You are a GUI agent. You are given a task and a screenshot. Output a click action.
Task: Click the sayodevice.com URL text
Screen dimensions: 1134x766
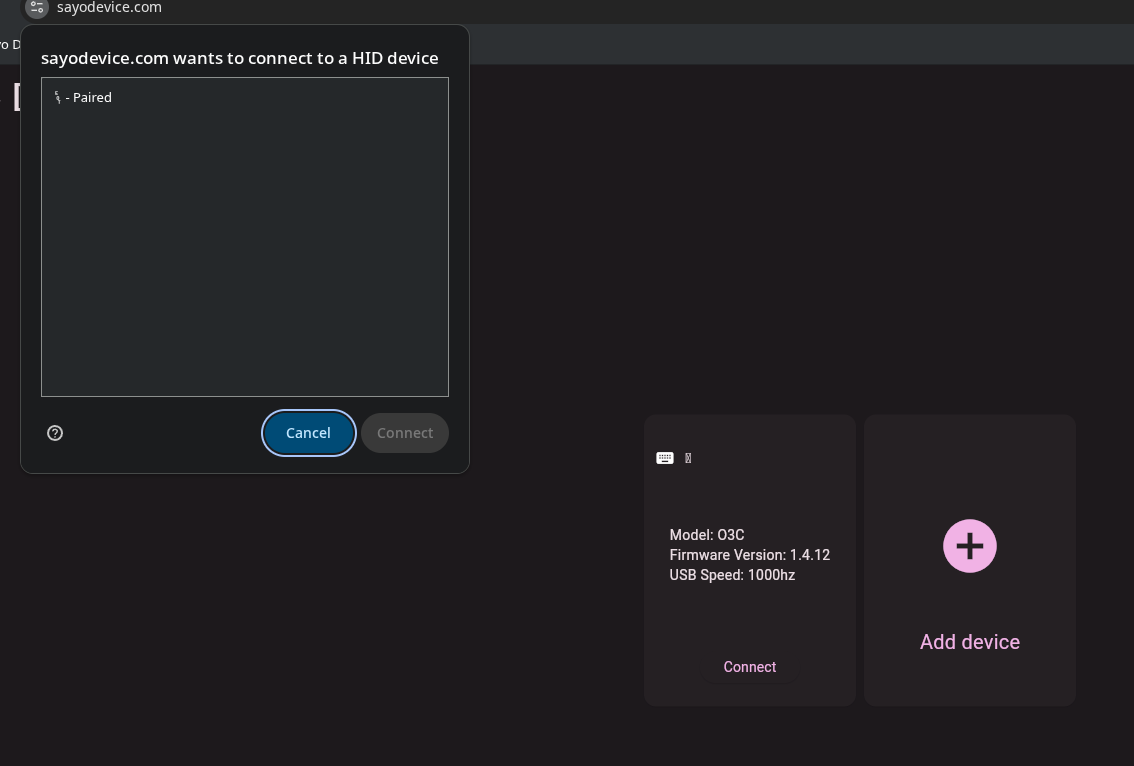pyautogui.click(x=109, y=7)
